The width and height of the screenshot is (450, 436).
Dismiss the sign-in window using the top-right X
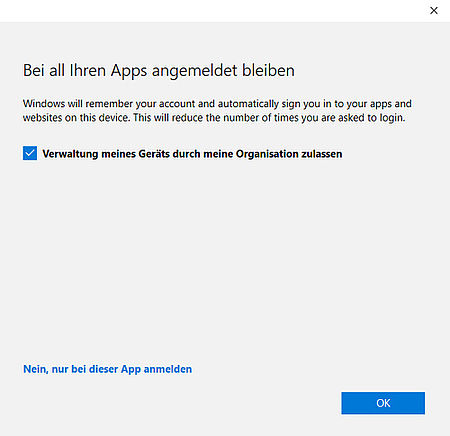434,11
